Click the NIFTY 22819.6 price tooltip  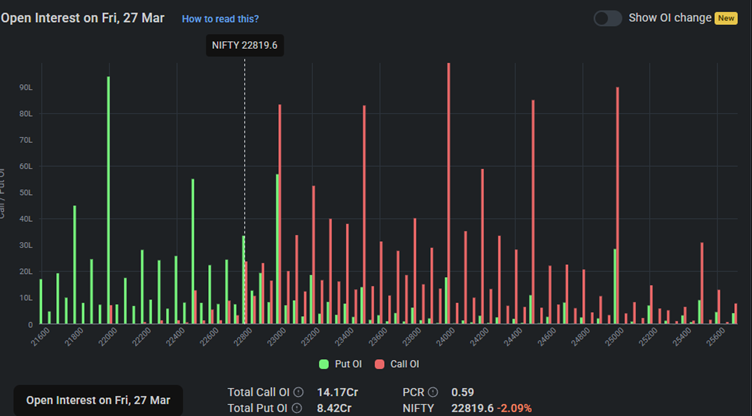[x=245, y=45]
